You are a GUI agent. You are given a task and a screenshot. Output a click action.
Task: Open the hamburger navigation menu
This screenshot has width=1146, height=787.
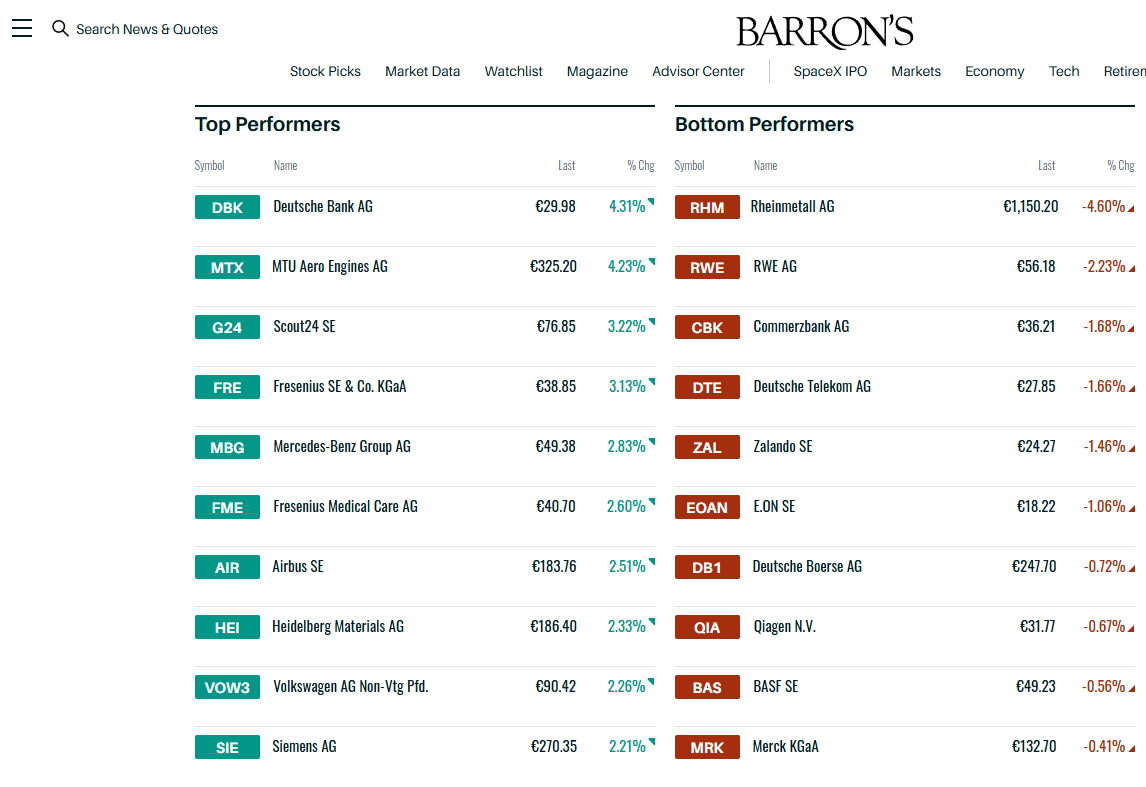point(22,28)
